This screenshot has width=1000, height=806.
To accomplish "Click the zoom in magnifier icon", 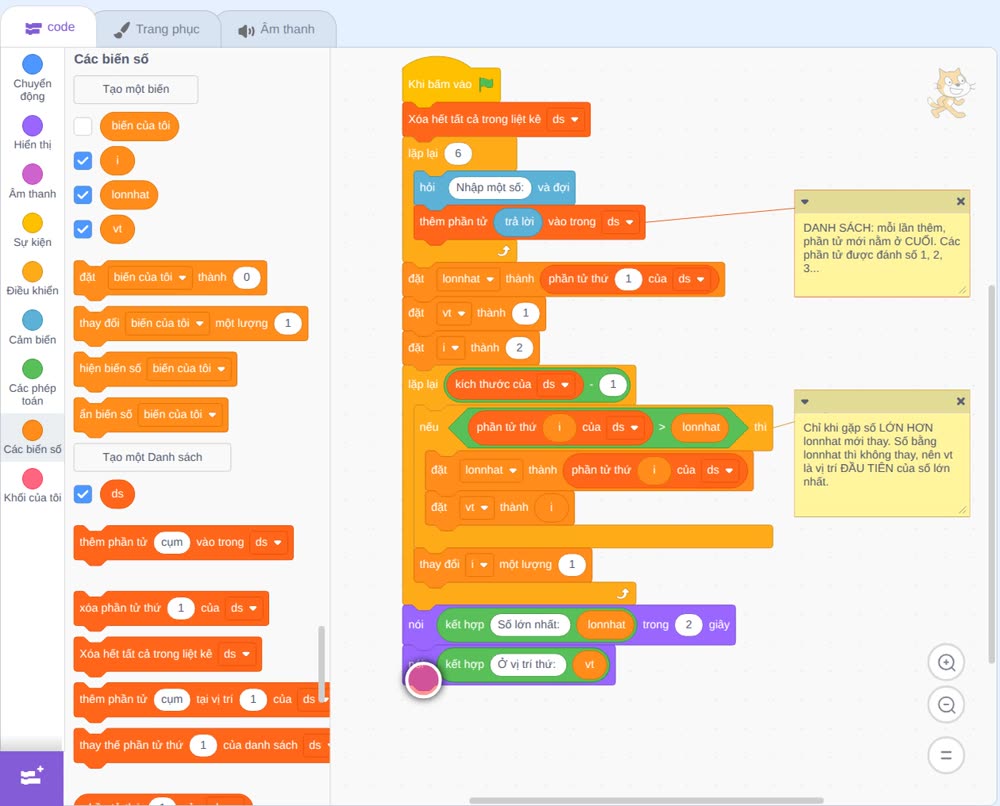I will click(946, 663).
